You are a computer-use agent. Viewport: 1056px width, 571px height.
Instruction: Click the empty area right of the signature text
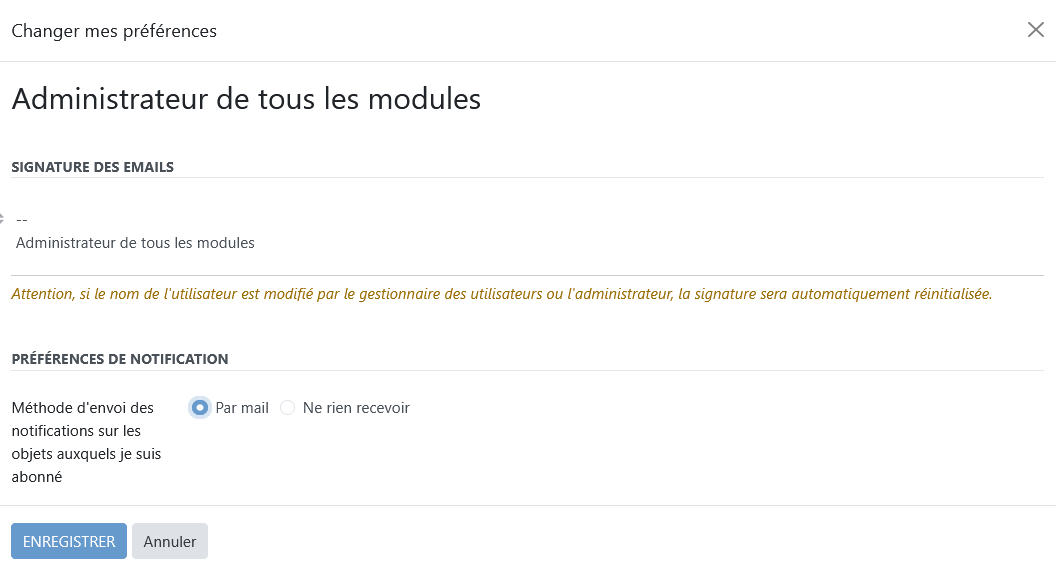(650, 242)
